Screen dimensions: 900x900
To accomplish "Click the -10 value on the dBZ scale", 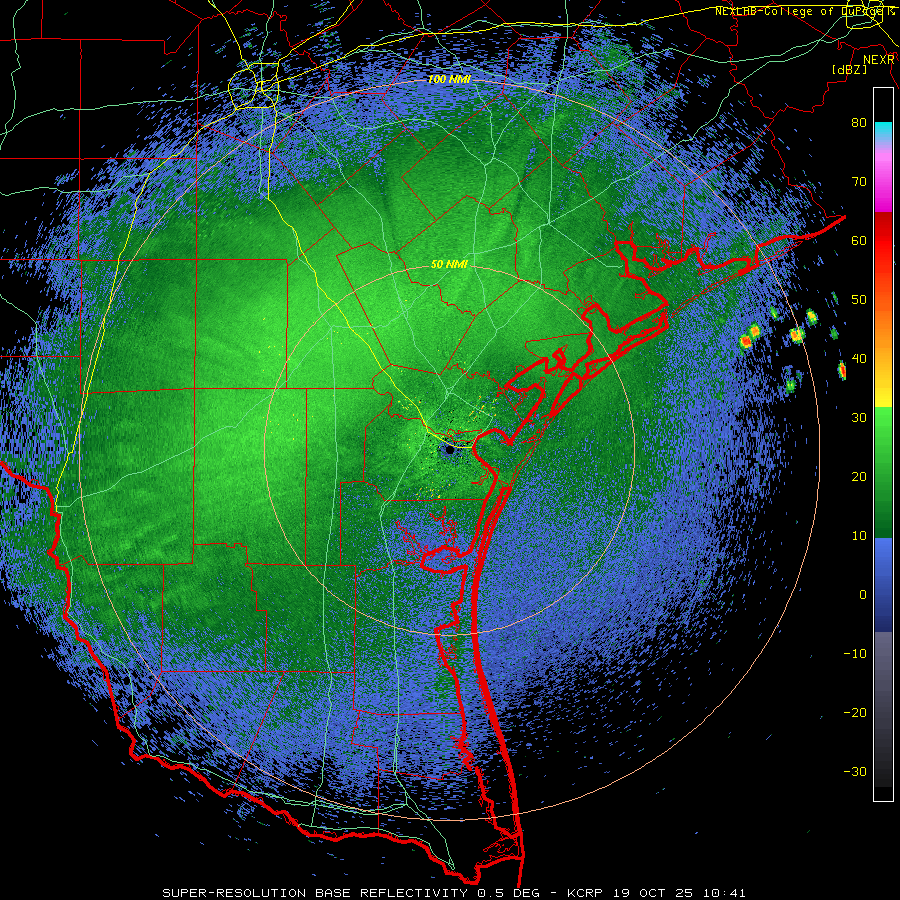I will coord(855,653).
